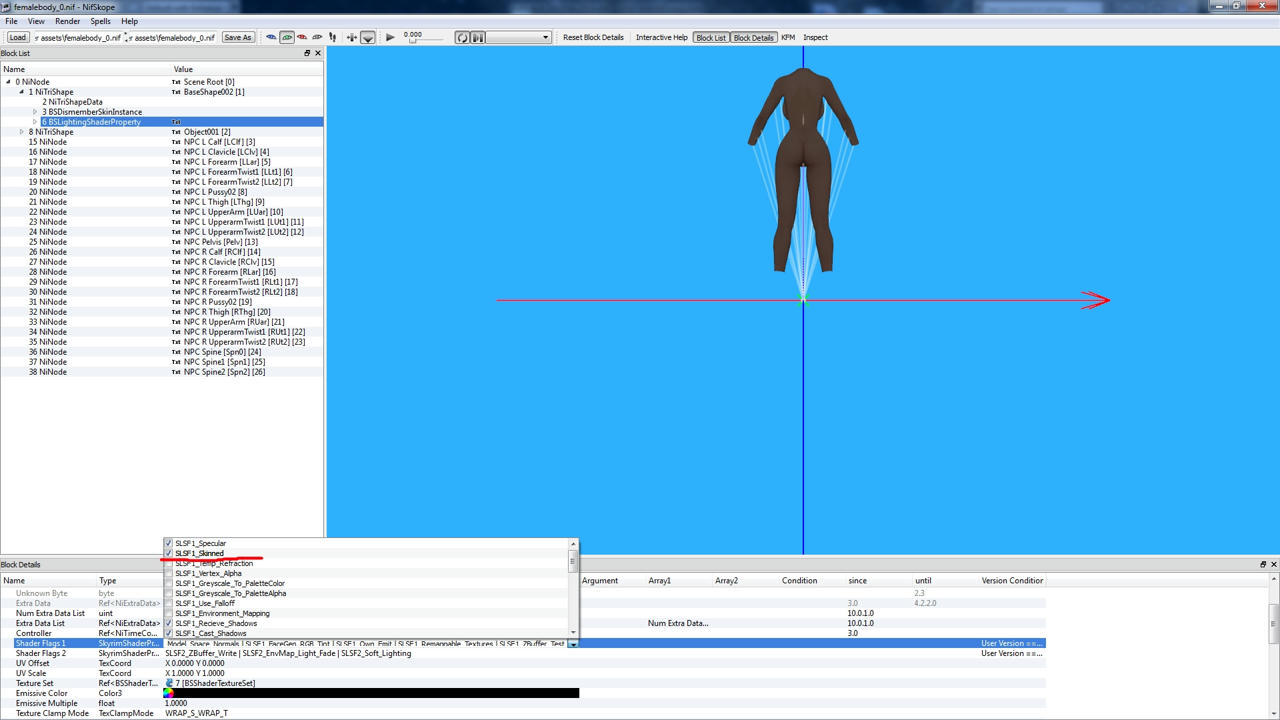
Task: Click Reset Block Details
Action: 593,37
